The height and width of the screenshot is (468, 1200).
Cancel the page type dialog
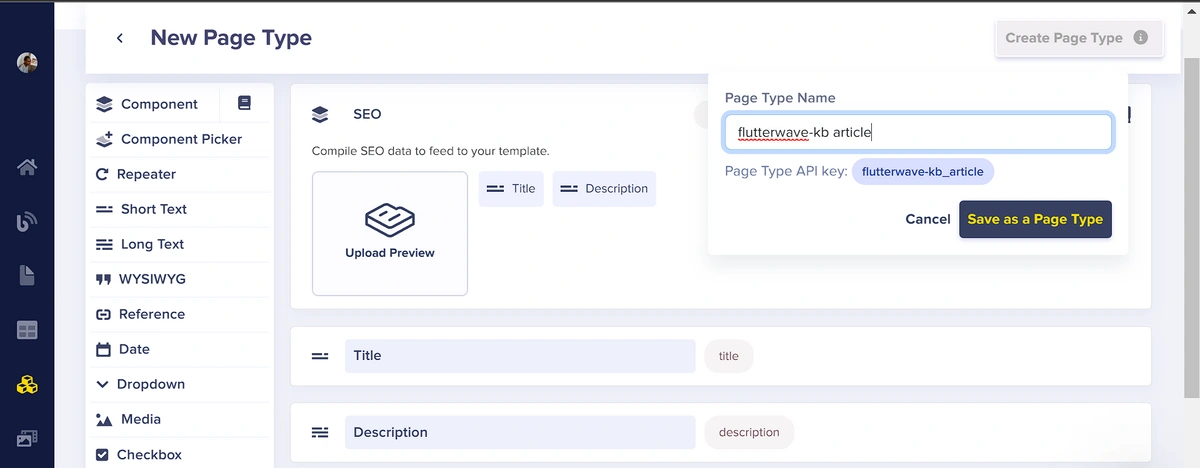[927, 219]
